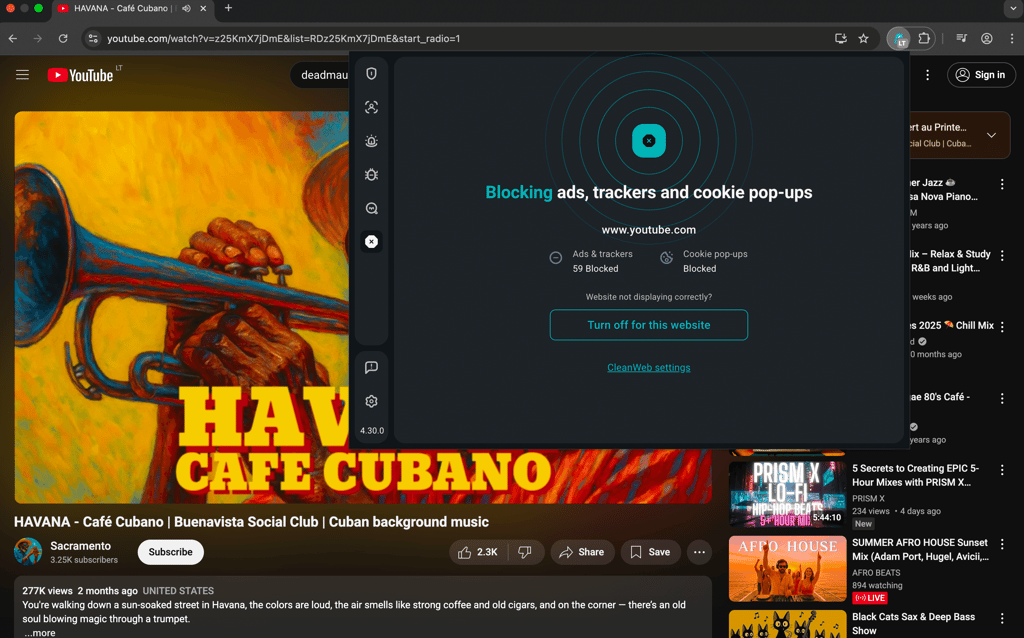This screenshot has width=1024, height=638.
Task: Open the AFRO HOUSE live thumbnail
Action: pyautogui.click(x=787, y=569)
